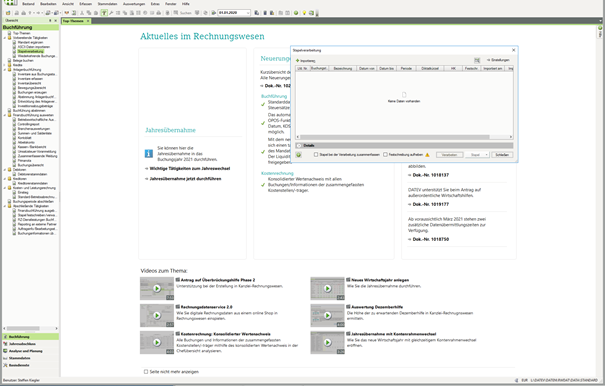Click the Analyse und Planung icon at bottom left
This screenshot has width=605, height=386.
pos(5,351)
